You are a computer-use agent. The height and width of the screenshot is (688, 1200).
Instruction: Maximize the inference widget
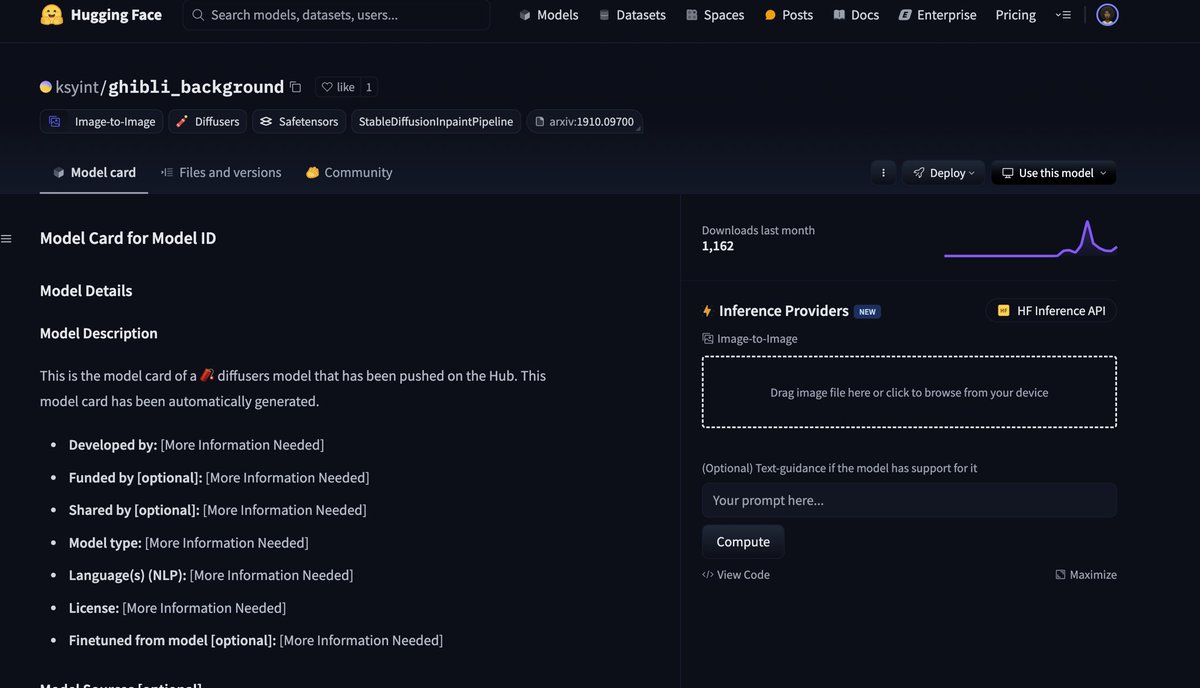click(x=1086, y=575)
